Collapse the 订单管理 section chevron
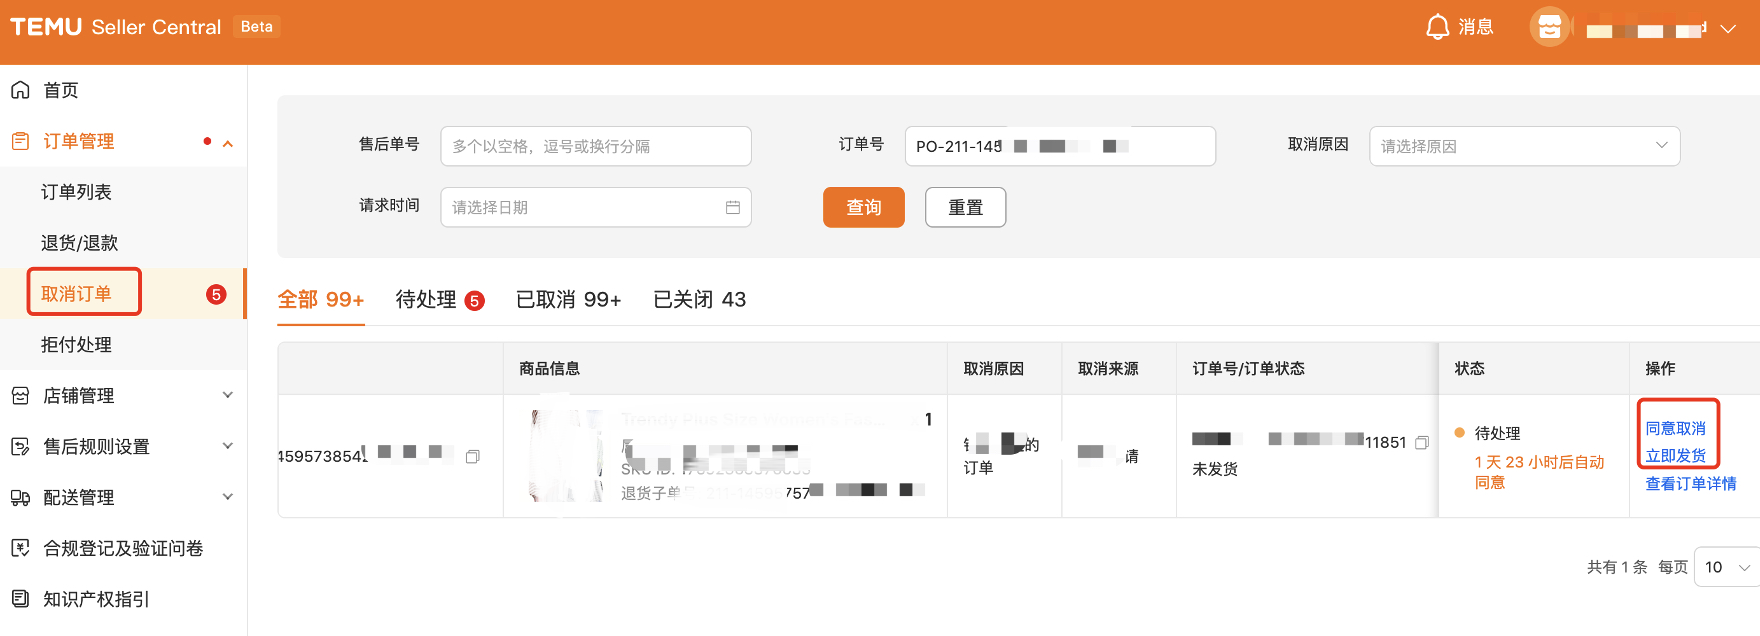This screenshot has height=636, width=1760. point(228,143)
